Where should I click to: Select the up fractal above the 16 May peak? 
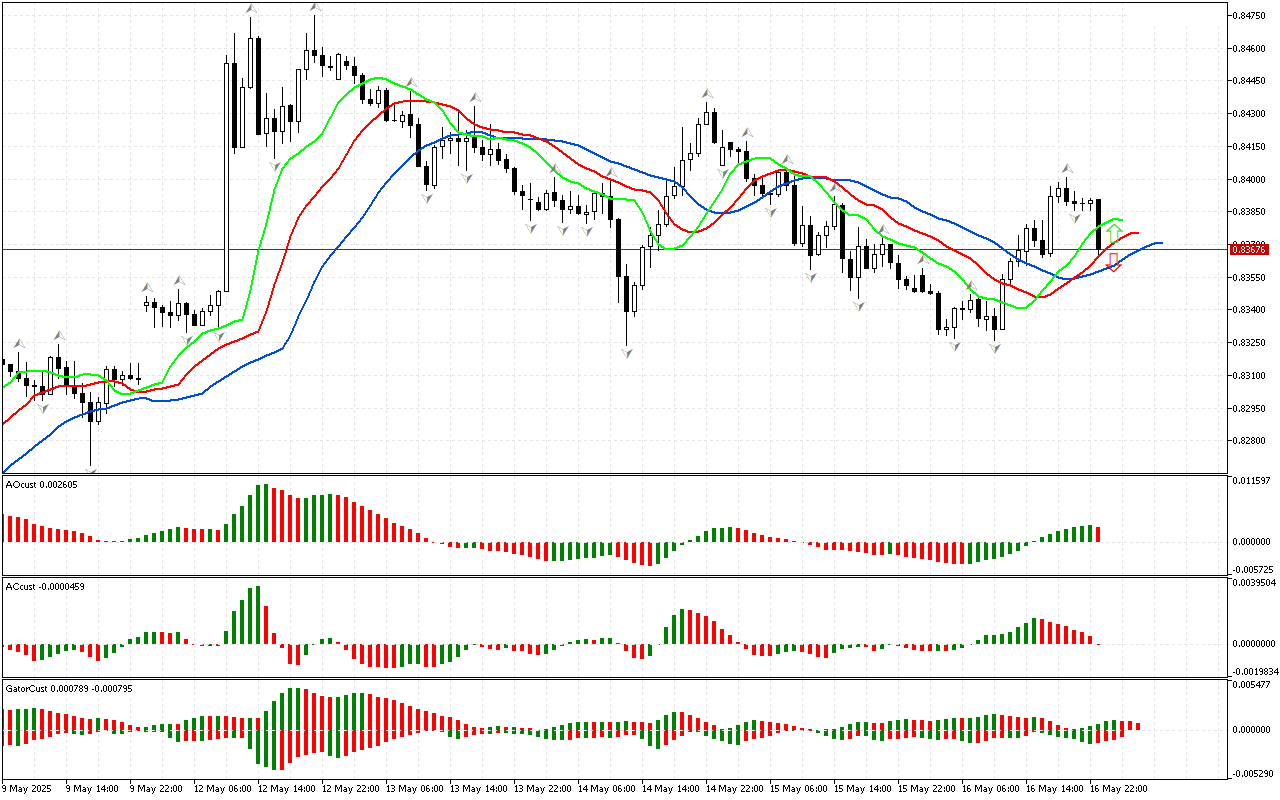[x=1066, y=169]
